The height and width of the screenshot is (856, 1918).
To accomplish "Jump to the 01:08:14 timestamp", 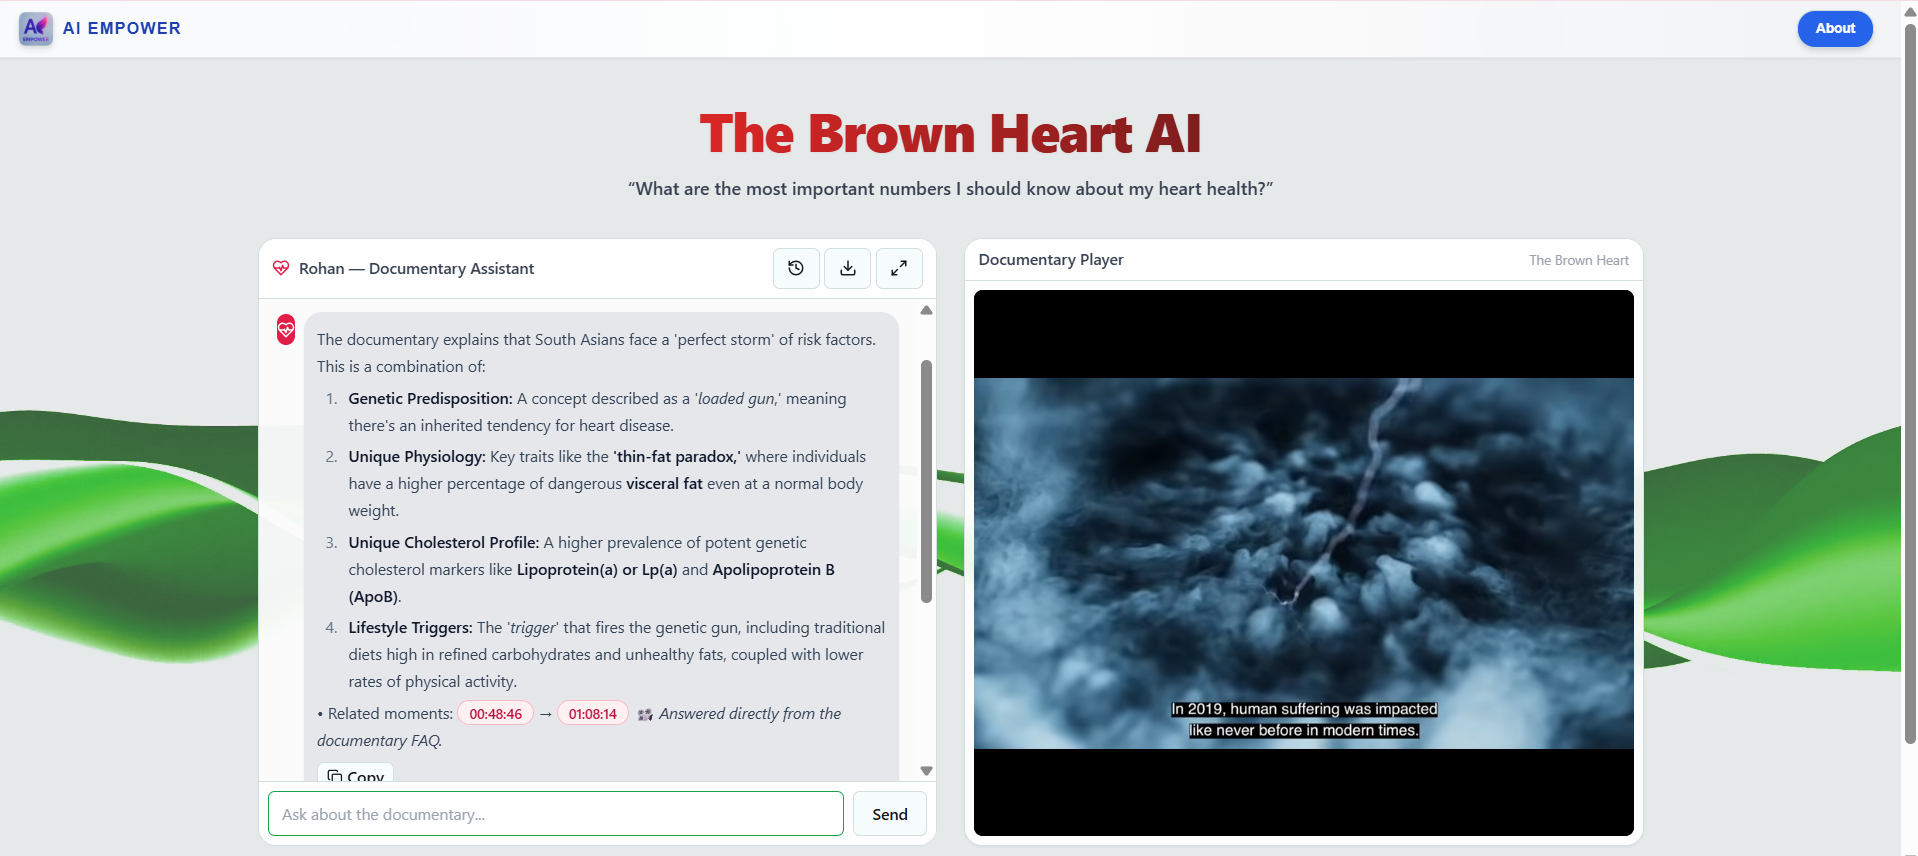I will pyautogui.click(x=593, y=714).
